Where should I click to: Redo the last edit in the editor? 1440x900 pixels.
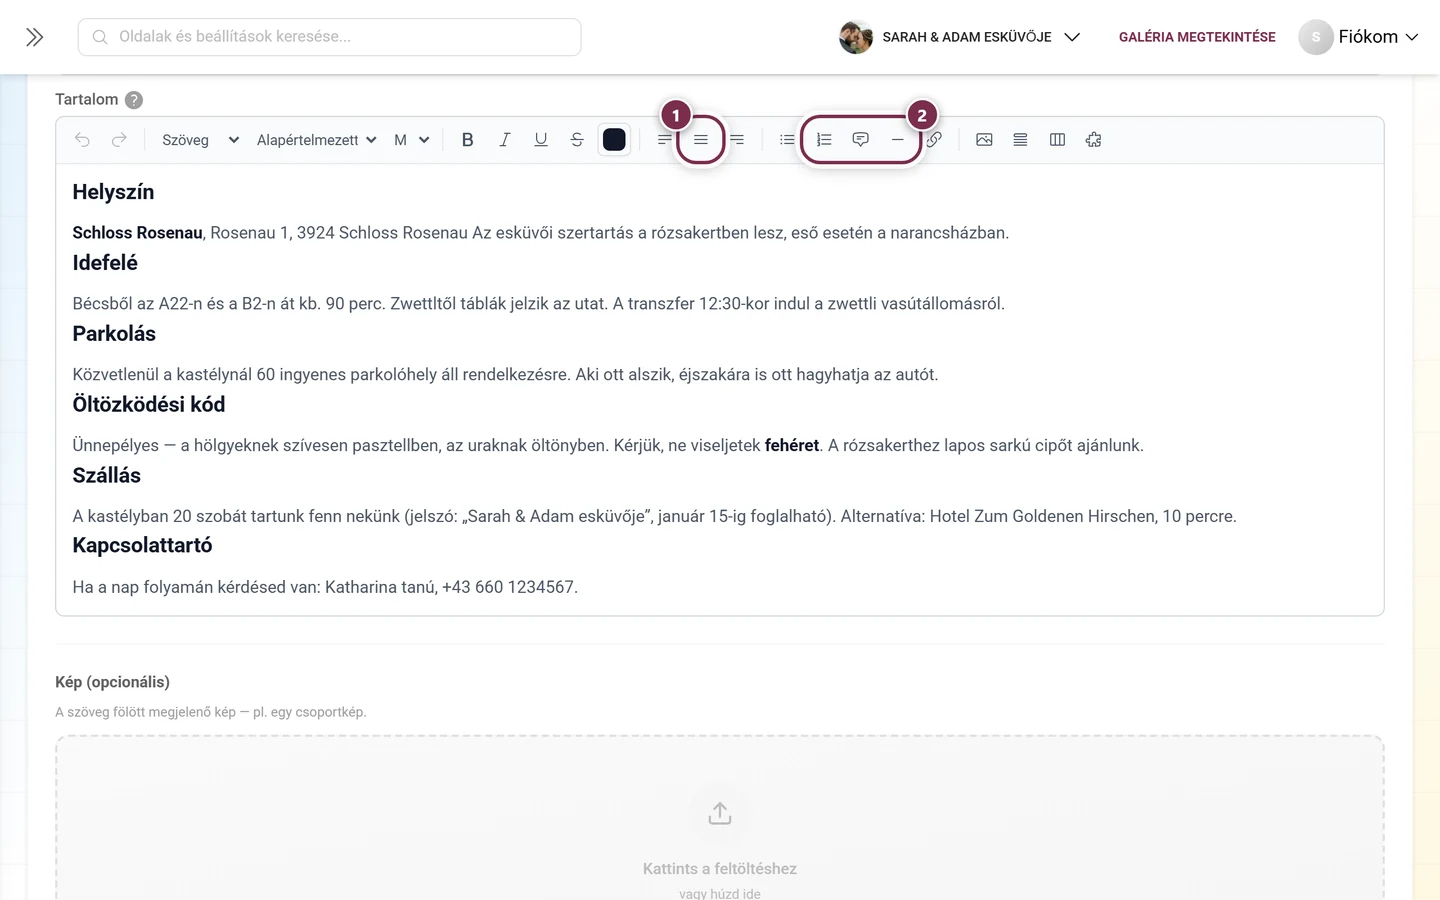tap(119, 140)
